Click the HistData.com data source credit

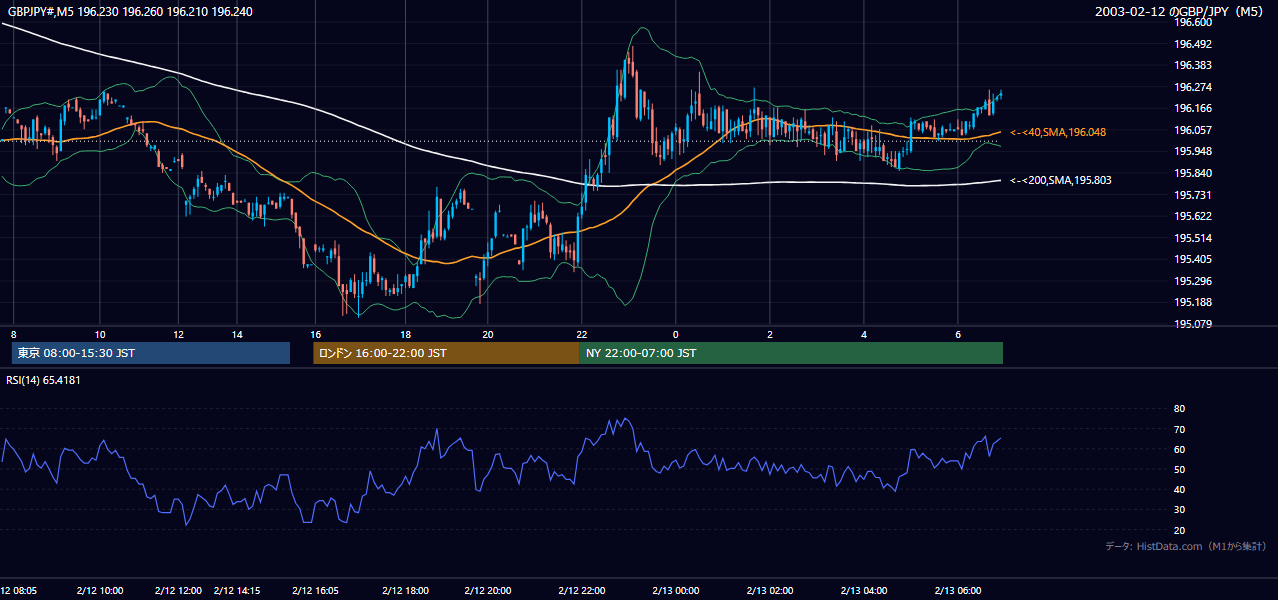click(1186, 546)
